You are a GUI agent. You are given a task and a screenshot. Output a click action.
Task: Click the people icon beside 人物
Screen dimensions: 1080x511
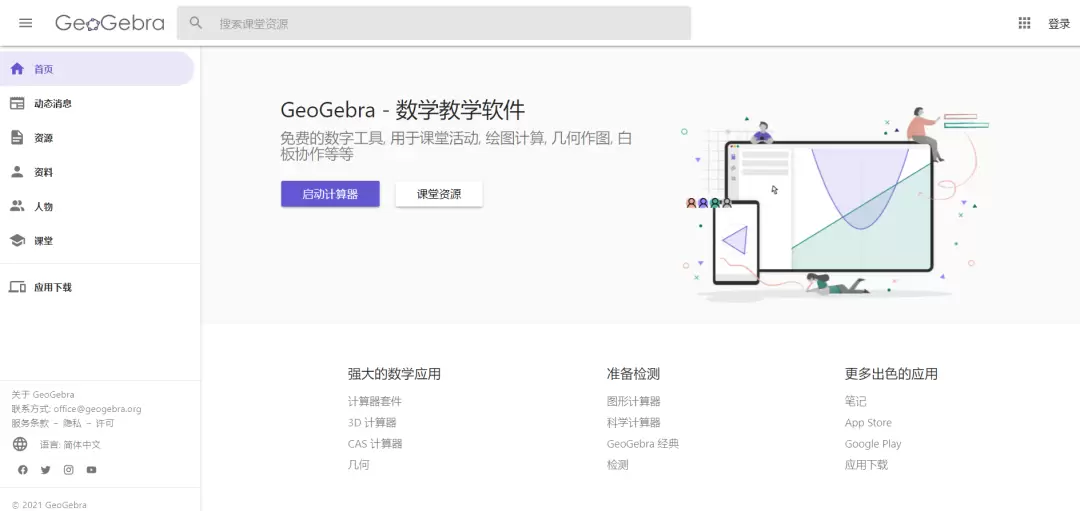pyautogui.click(x=17, y=206)
